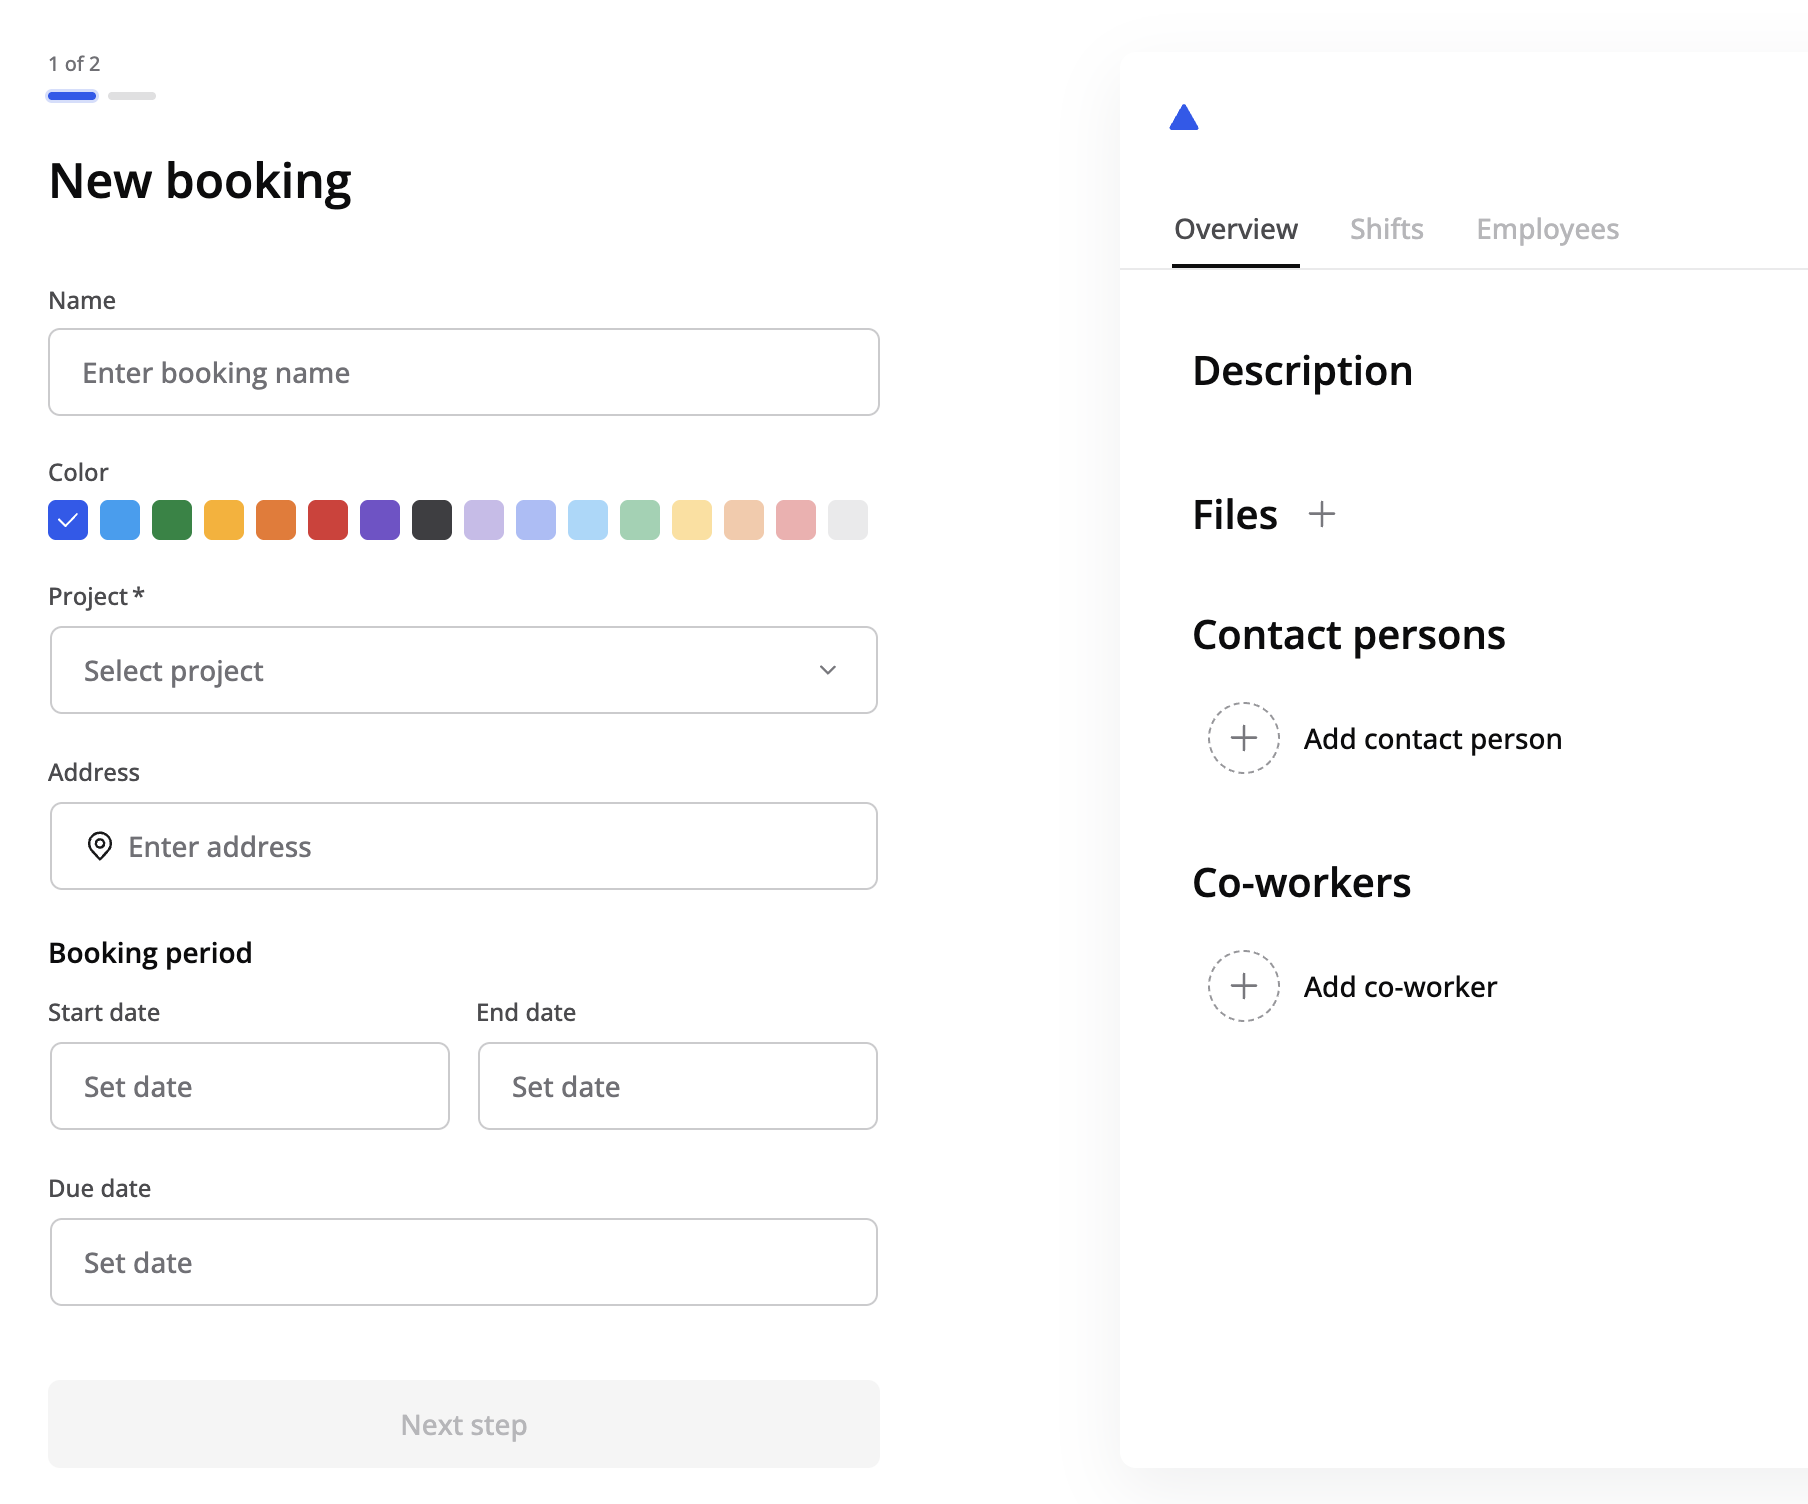The width and height of the screenshot is (1808, 1504).
Task: Click the plus icon next to Files
Action: (1321, 514)
